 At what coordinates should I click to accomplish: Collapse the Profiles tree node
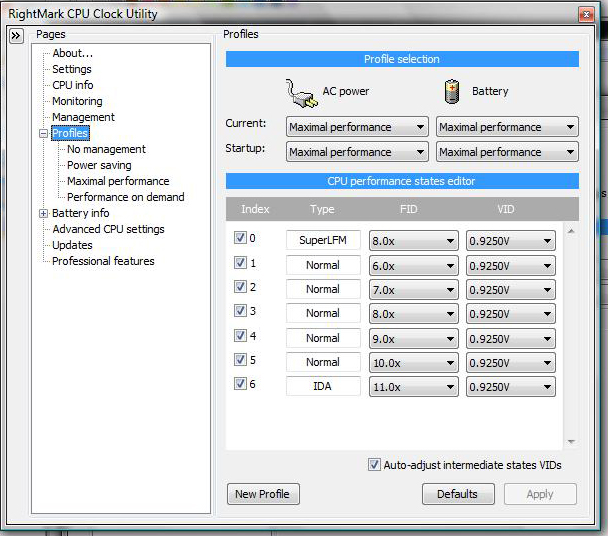(43, 133)
